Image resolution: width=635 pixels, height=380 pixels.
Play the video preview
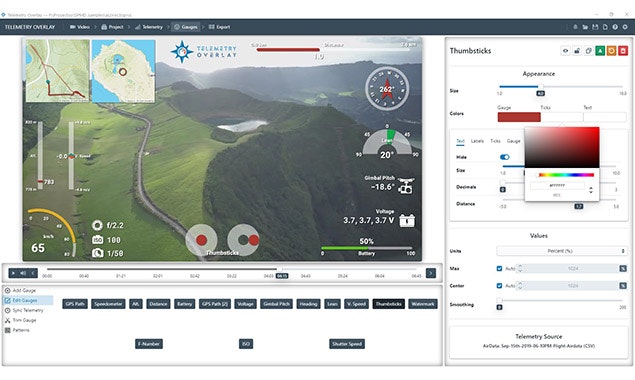[x=13, y=273]
